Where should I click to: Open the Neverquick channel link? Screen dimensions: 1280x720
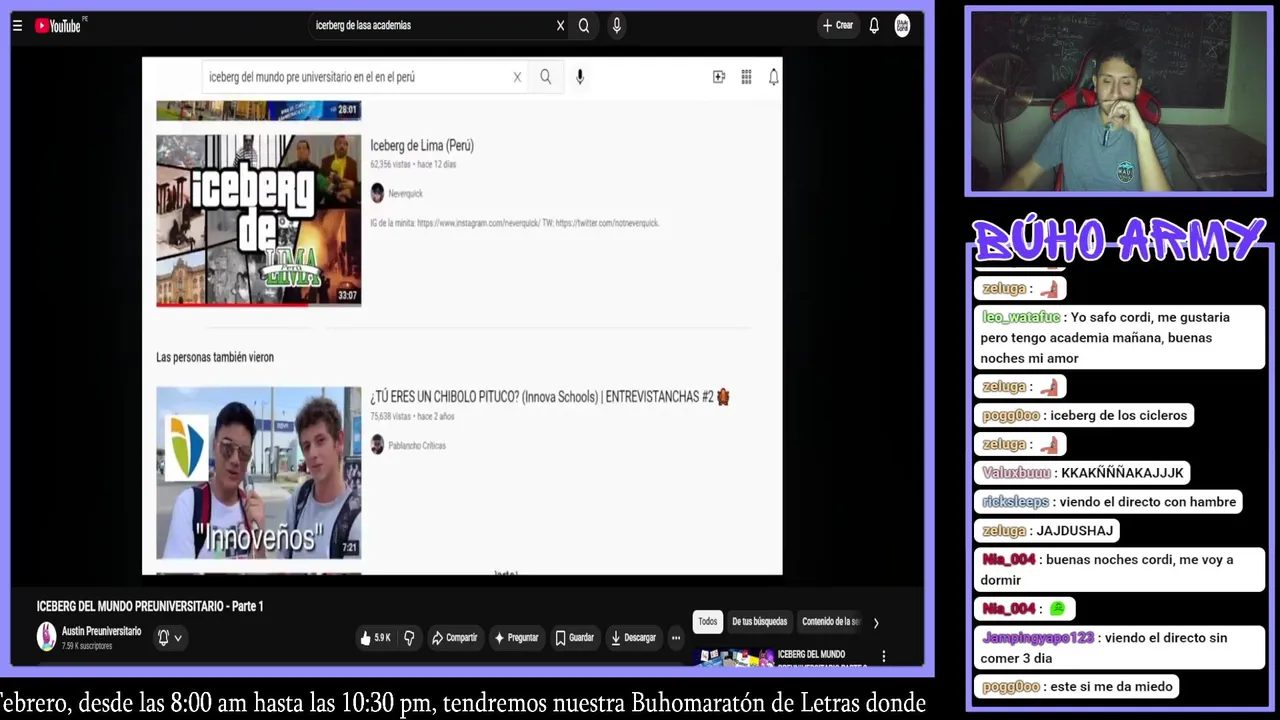[x=405, y=193]
